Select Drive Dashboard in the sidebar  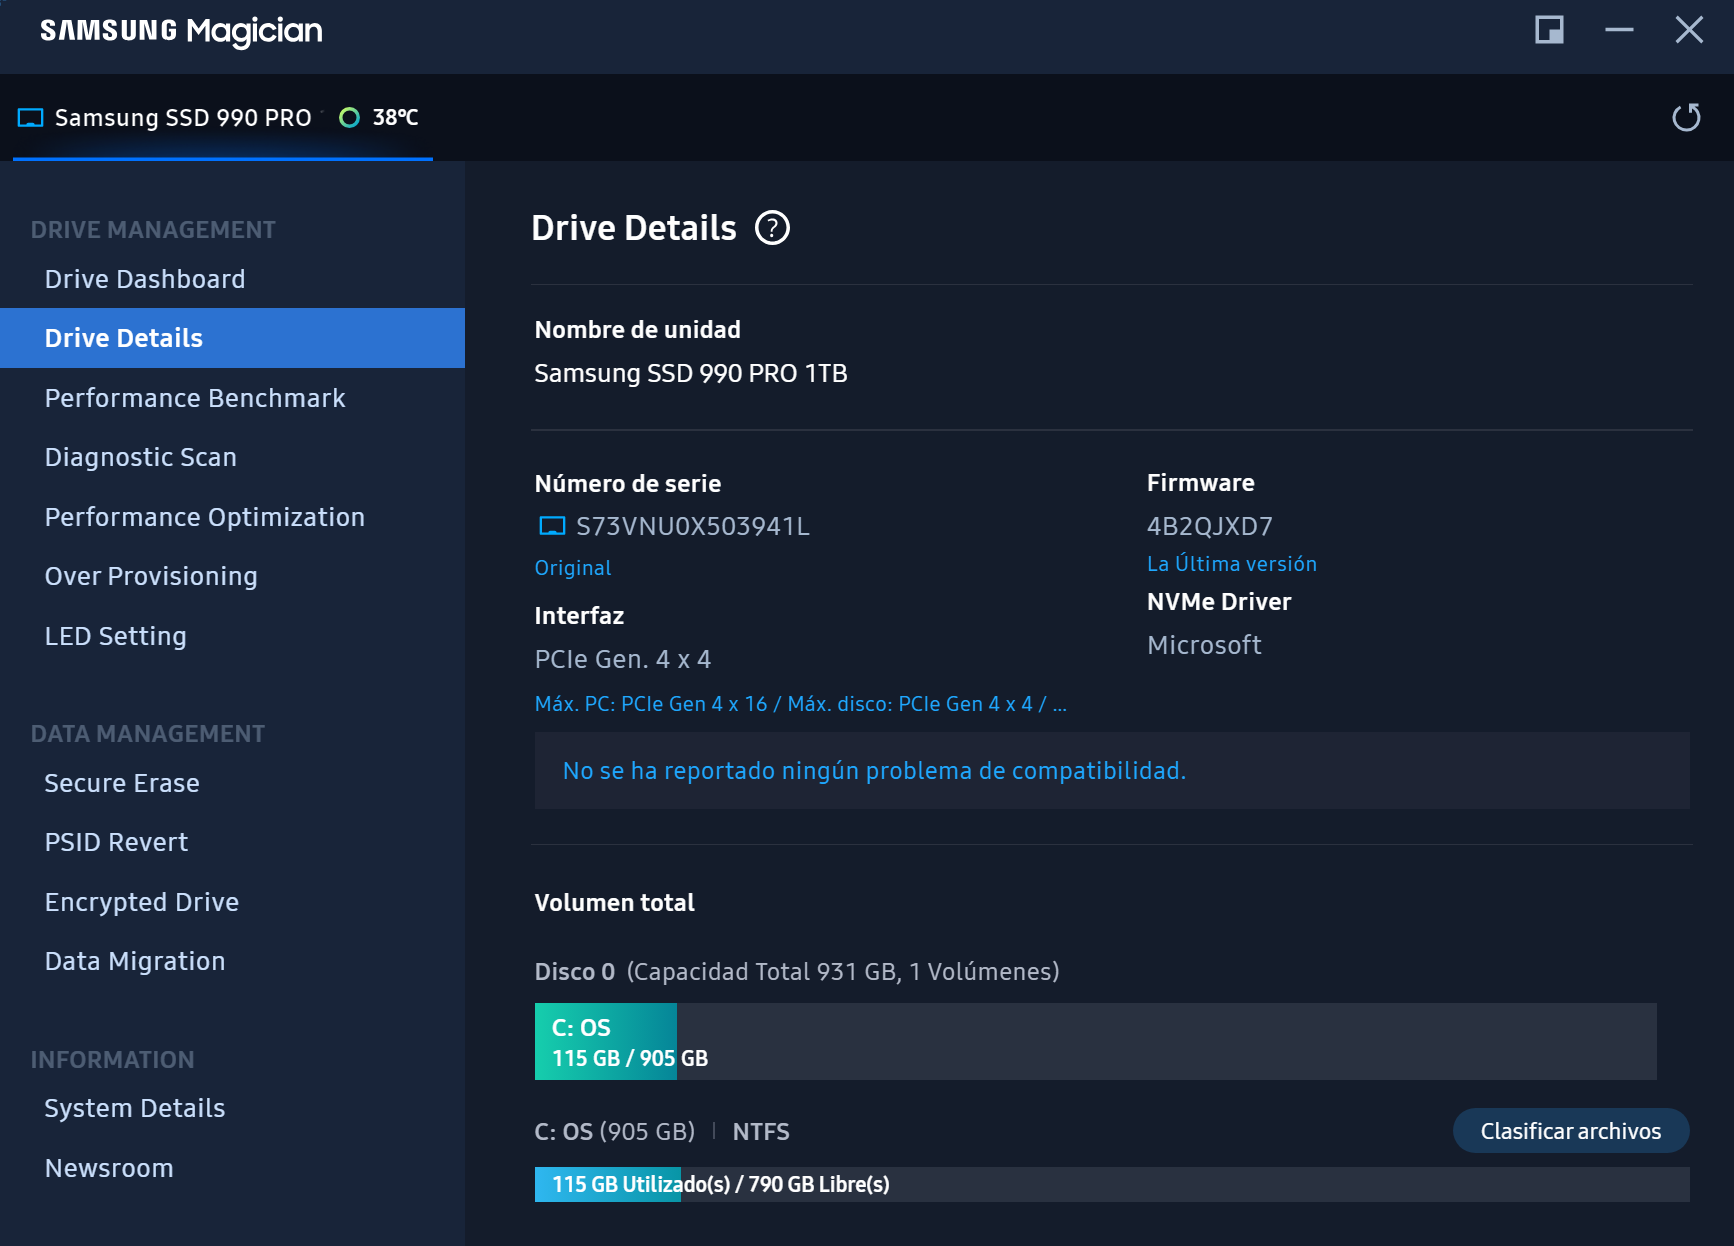point(145,278)
